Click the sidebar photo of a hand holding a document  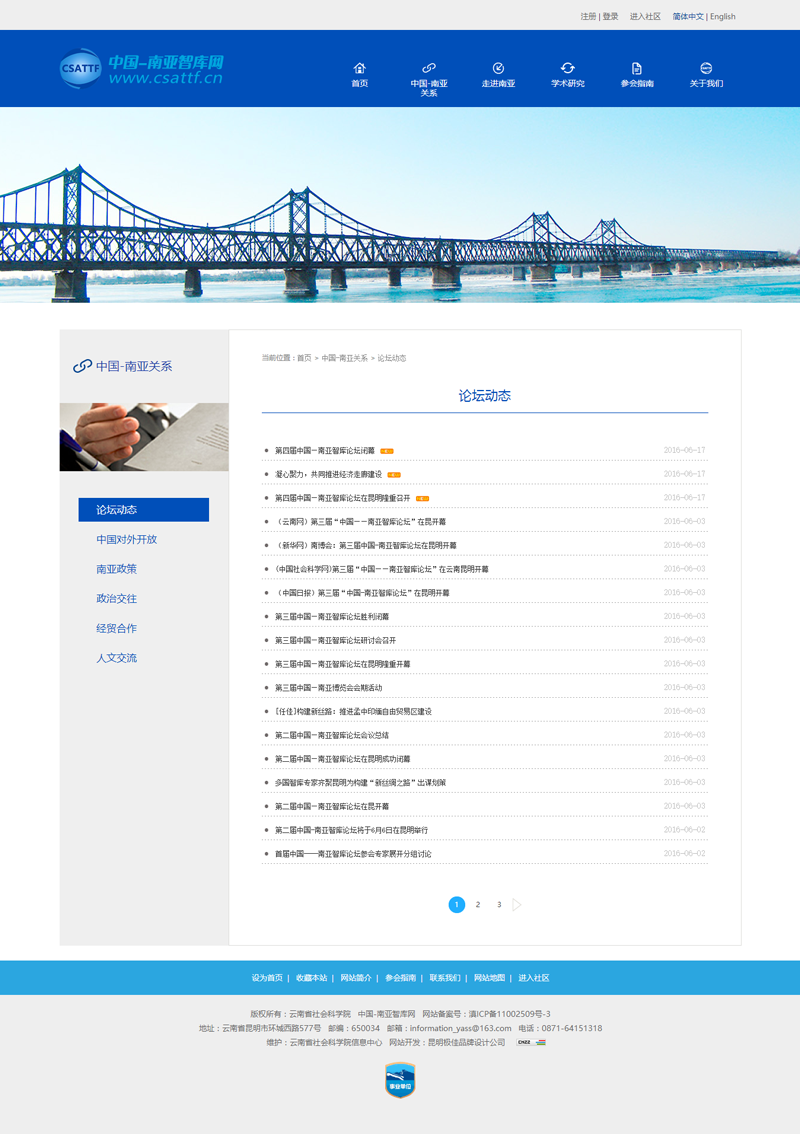pyautogui.click(x=144, y=437)
